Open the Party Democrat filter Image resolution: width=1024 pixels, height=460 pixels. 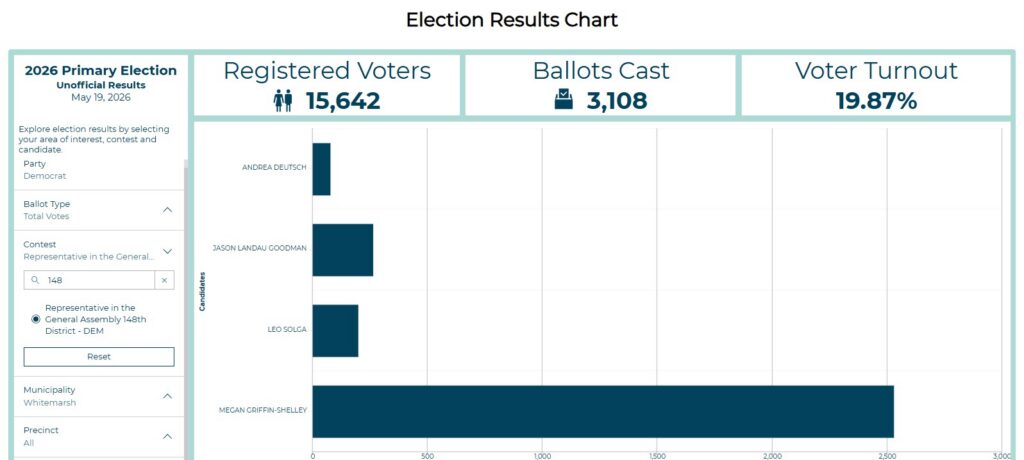[99, 170]
